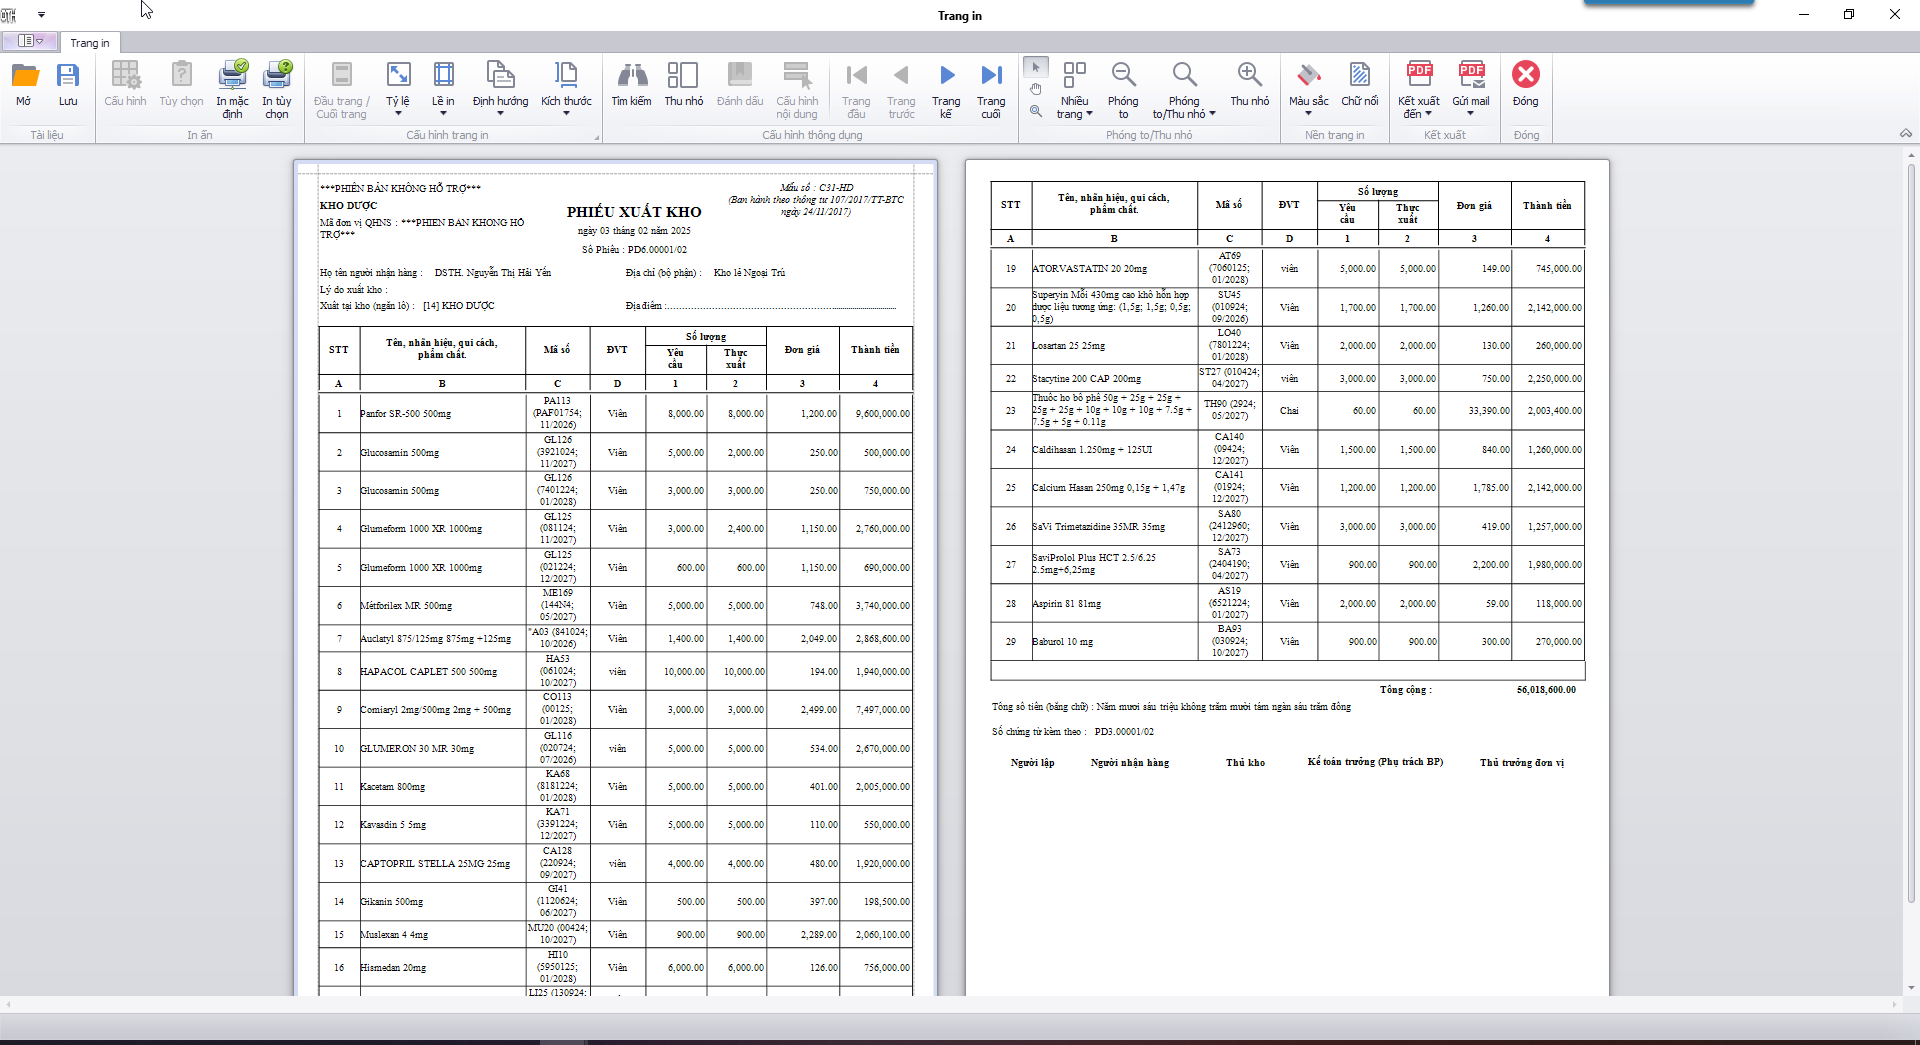Open the Chữ nổi watermark settings
This screenshot has height=1045, width=1920.
1359,84
